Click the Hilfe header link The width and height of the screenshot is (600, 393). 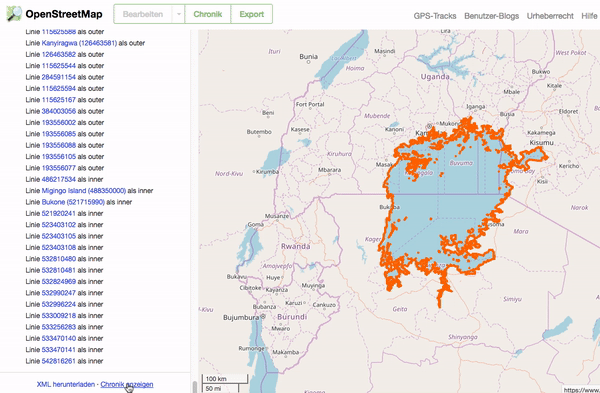589,16
